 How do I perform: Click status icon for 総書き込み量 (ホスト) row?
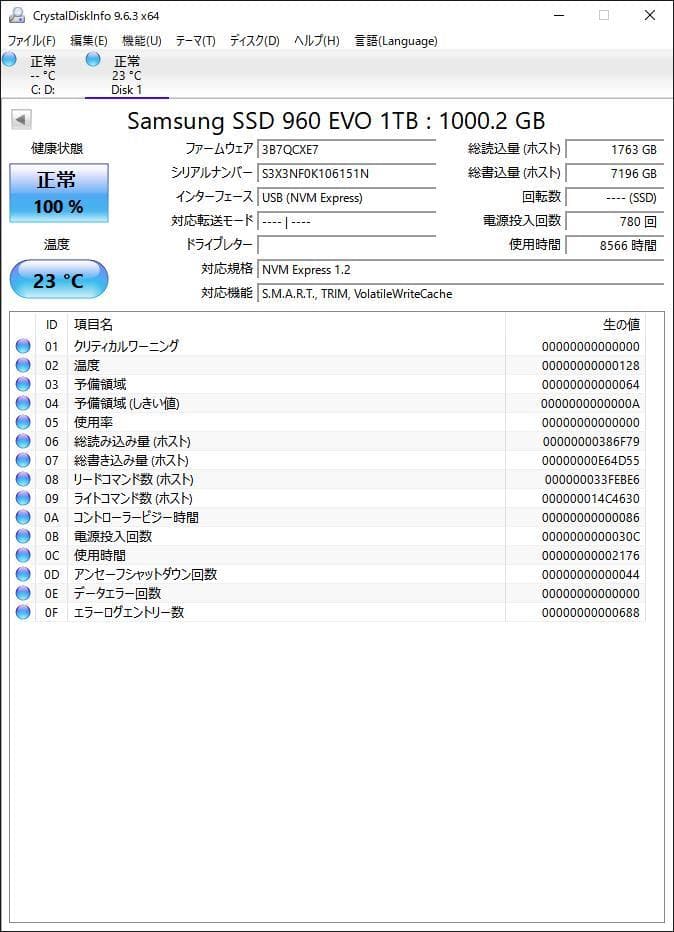coord(23,460)
